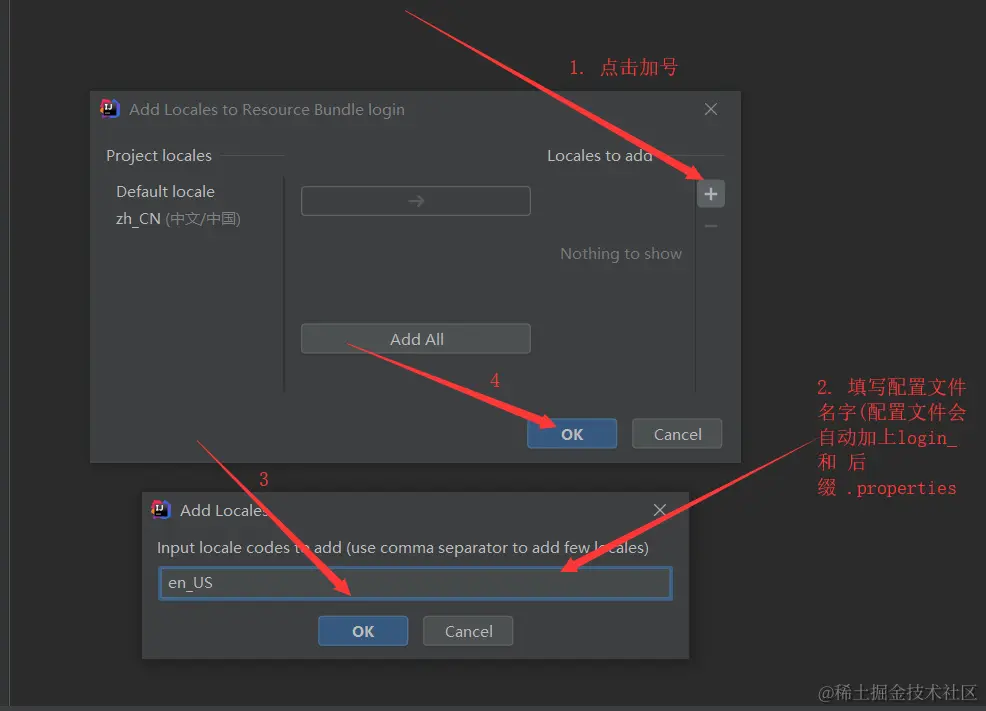986x711 pixels.
Task: Click the Add All button
Action: pyautogui.click(x=416, y=339)
